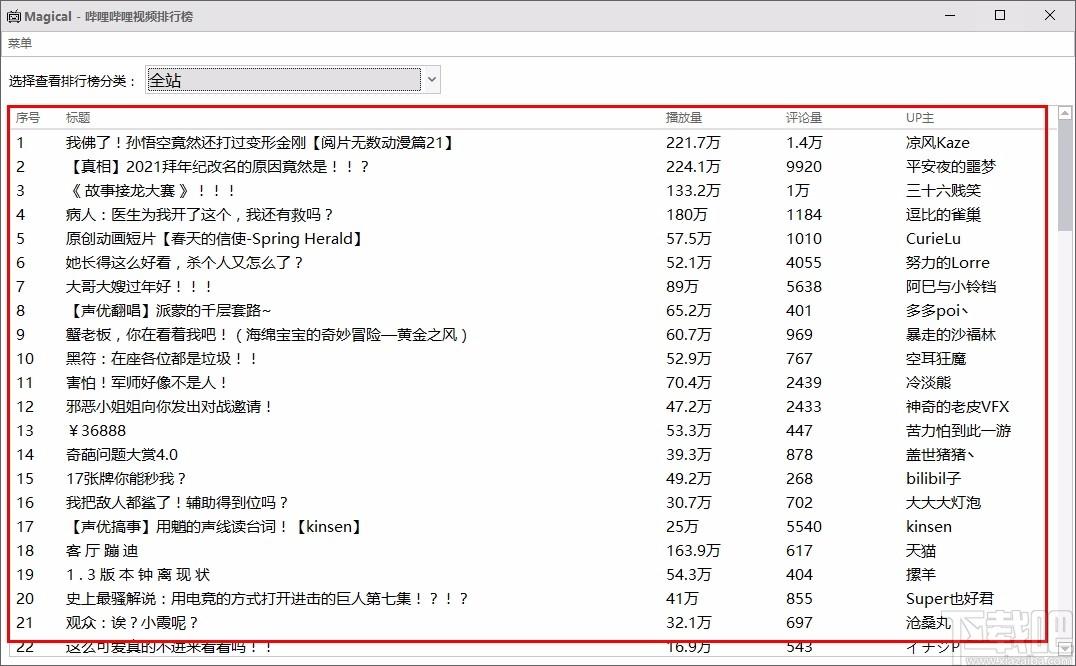Select row 原创动画短片 Spring Herald
Image resolution: width=1076 pixels, height=666 pixels.
(x=528, y=239)
